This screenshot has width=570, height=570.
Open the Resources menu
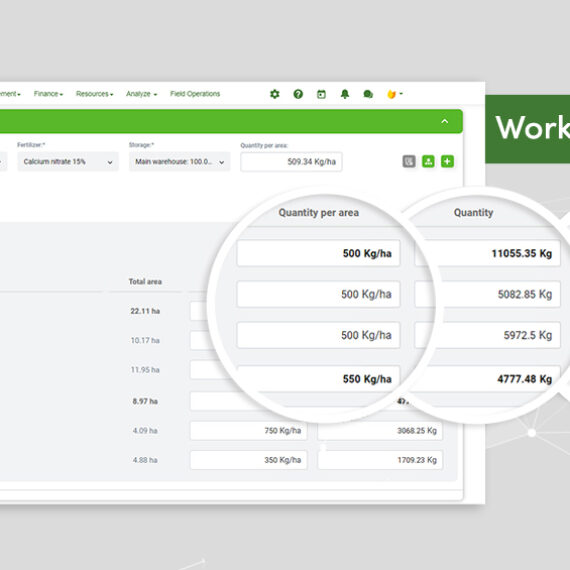[x=95, y=94]
